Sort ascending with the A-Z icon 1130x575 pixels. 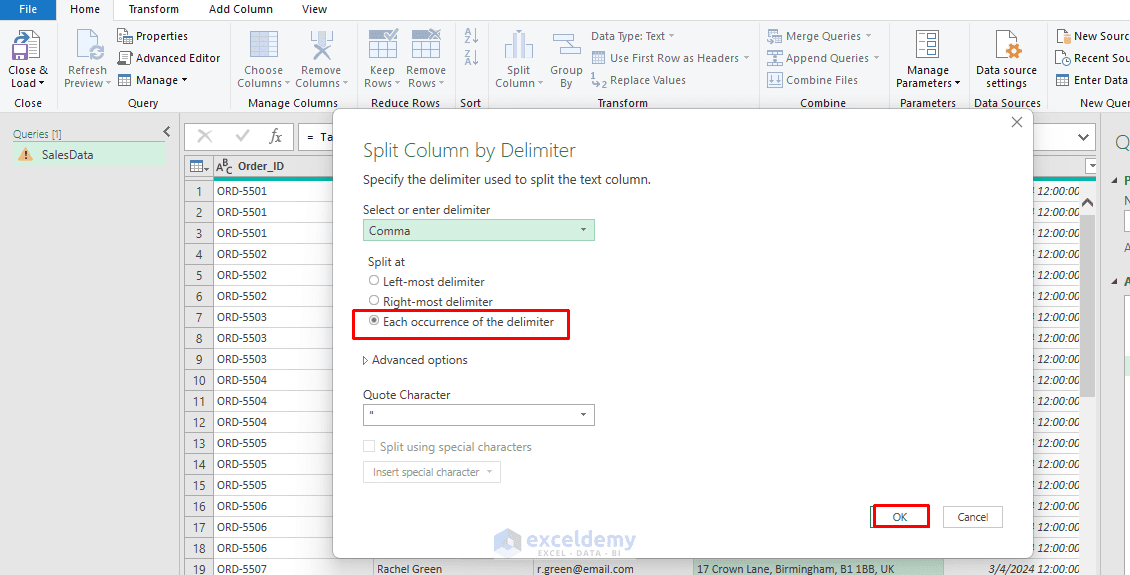[471, 35]
